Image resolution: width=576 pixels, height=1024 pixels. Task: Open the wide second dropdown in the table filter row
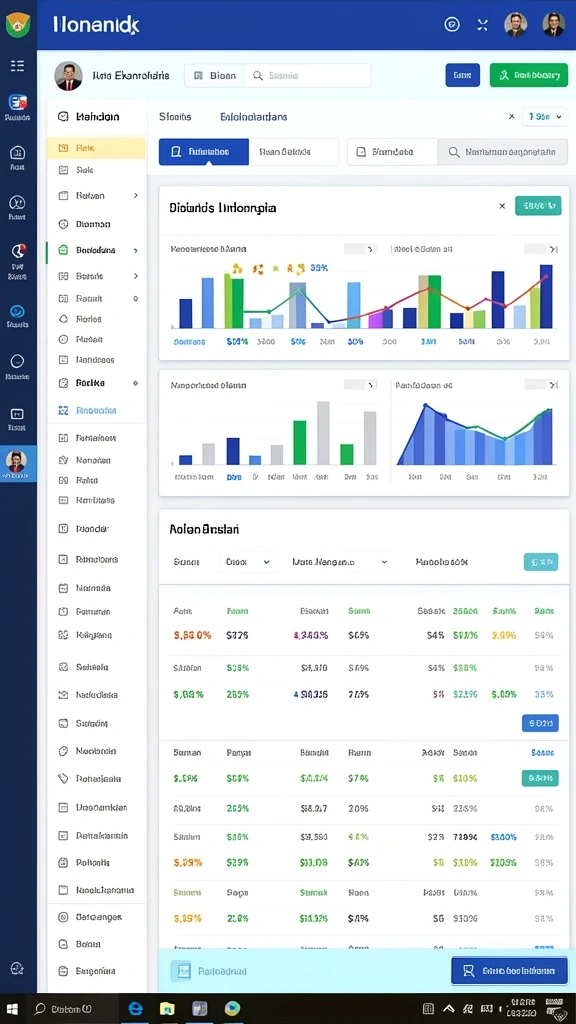pyautogui.click(x=340, y=562)
